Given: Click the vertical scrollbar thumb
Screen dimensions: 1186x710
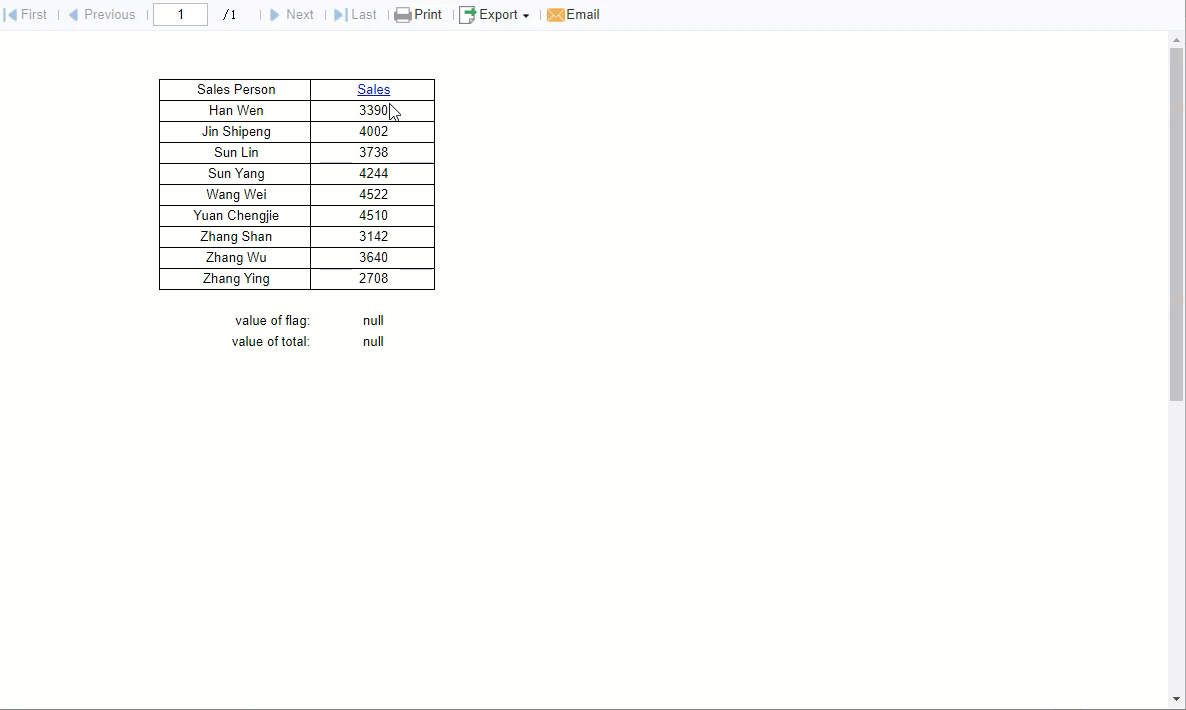Looking at the screenshot, I should (1176, 224).
